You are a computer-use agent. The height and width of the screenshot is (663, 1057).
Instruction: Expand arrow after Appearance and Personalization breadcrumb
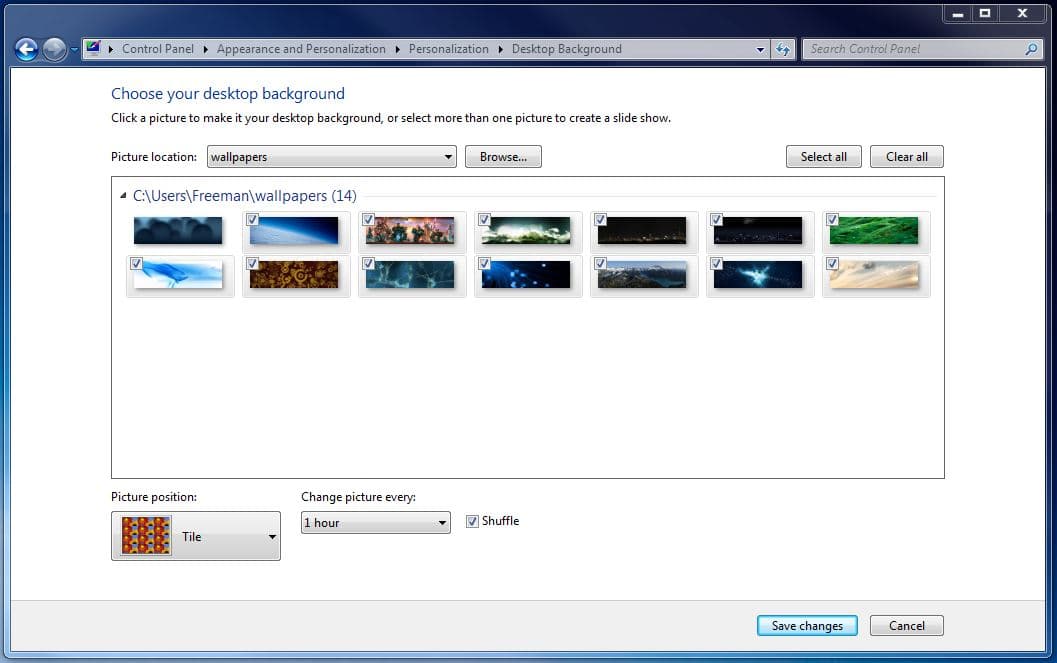click(398, 49)
